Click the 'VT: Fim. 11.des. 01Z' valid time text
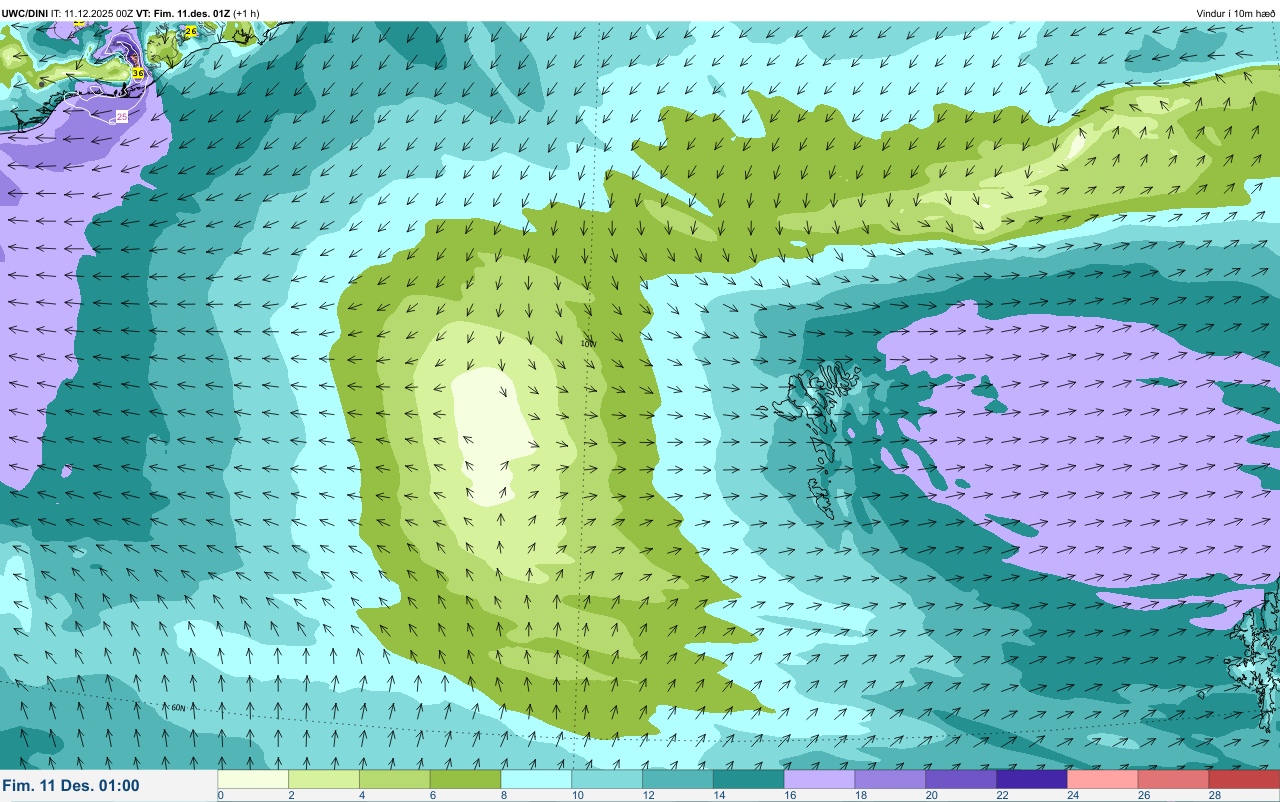This screenshot has width=1280, height=802. pyautogui.click(x=183, y=13)
